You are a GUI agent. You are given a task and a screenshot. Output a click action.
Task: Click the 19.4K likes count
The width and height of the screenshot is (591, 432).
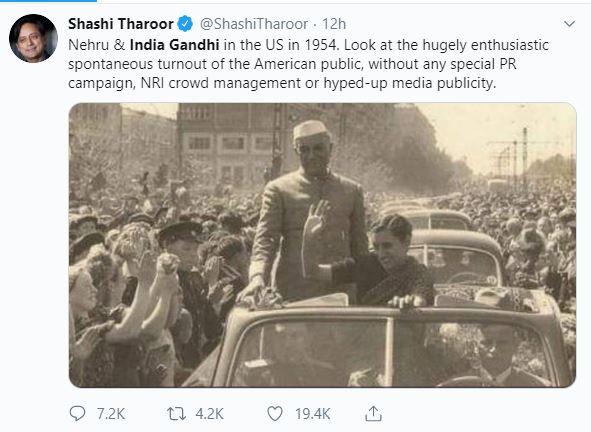tap(313, 414)
